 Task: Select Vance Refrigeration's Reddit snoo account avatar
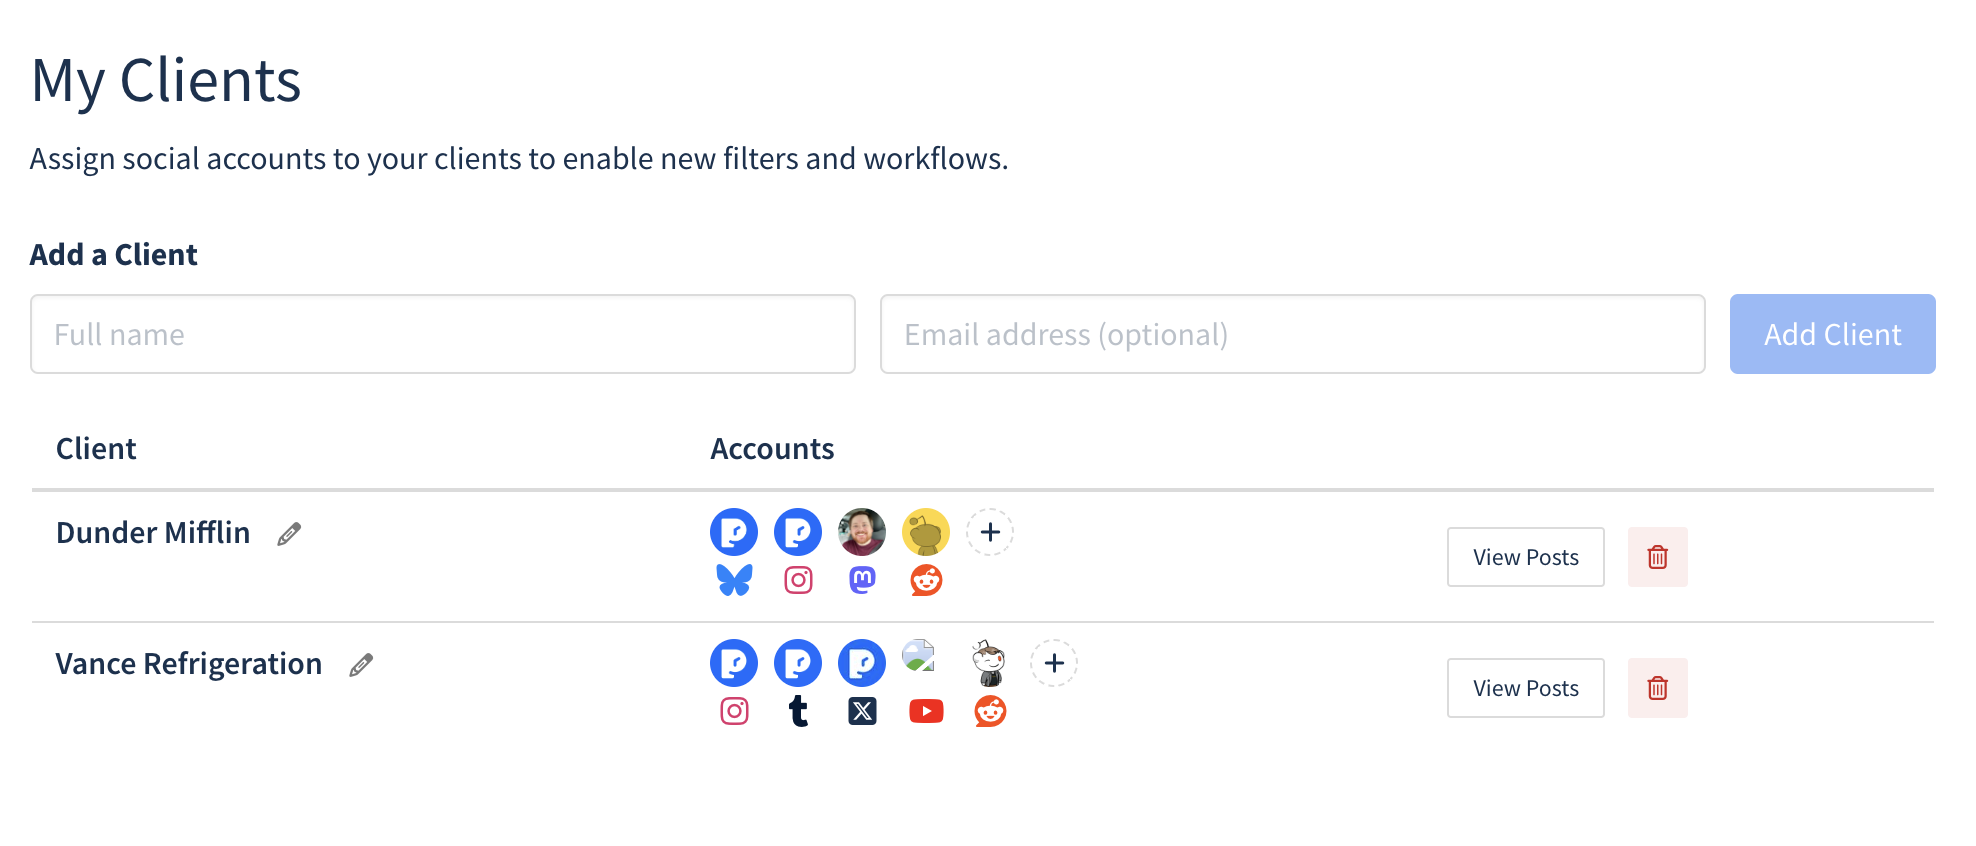(990, 663)
